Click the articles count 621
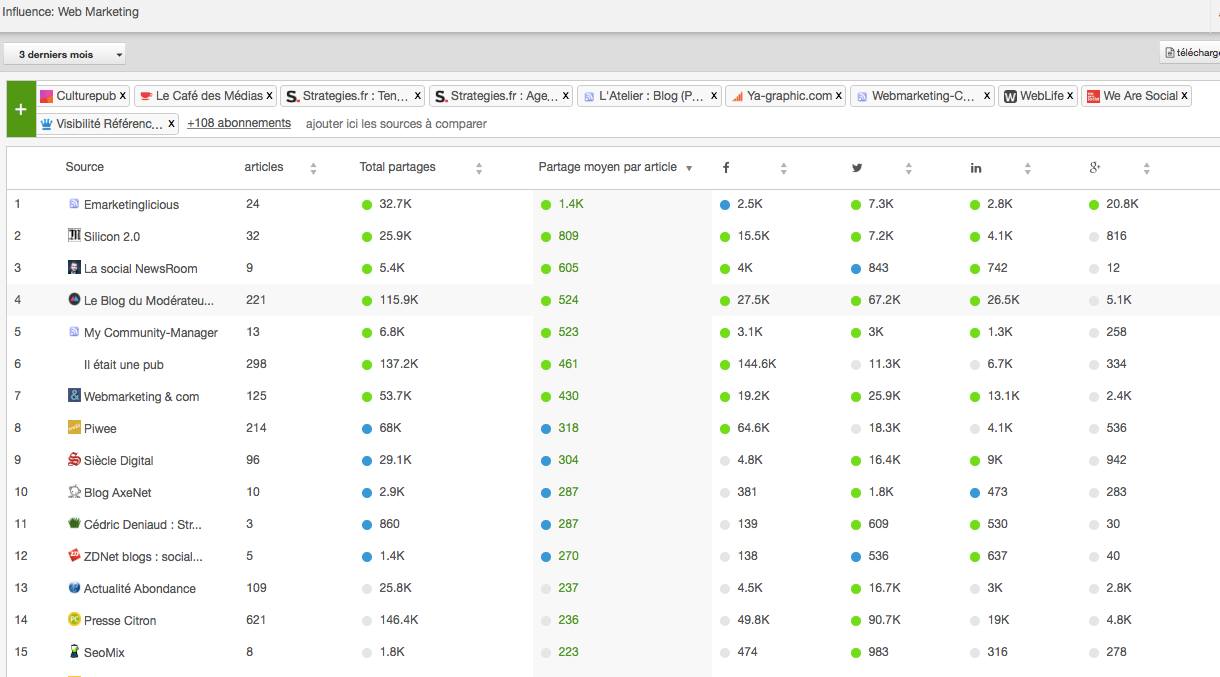Screen dimensions: 1220x677 [x=256, y=620]
